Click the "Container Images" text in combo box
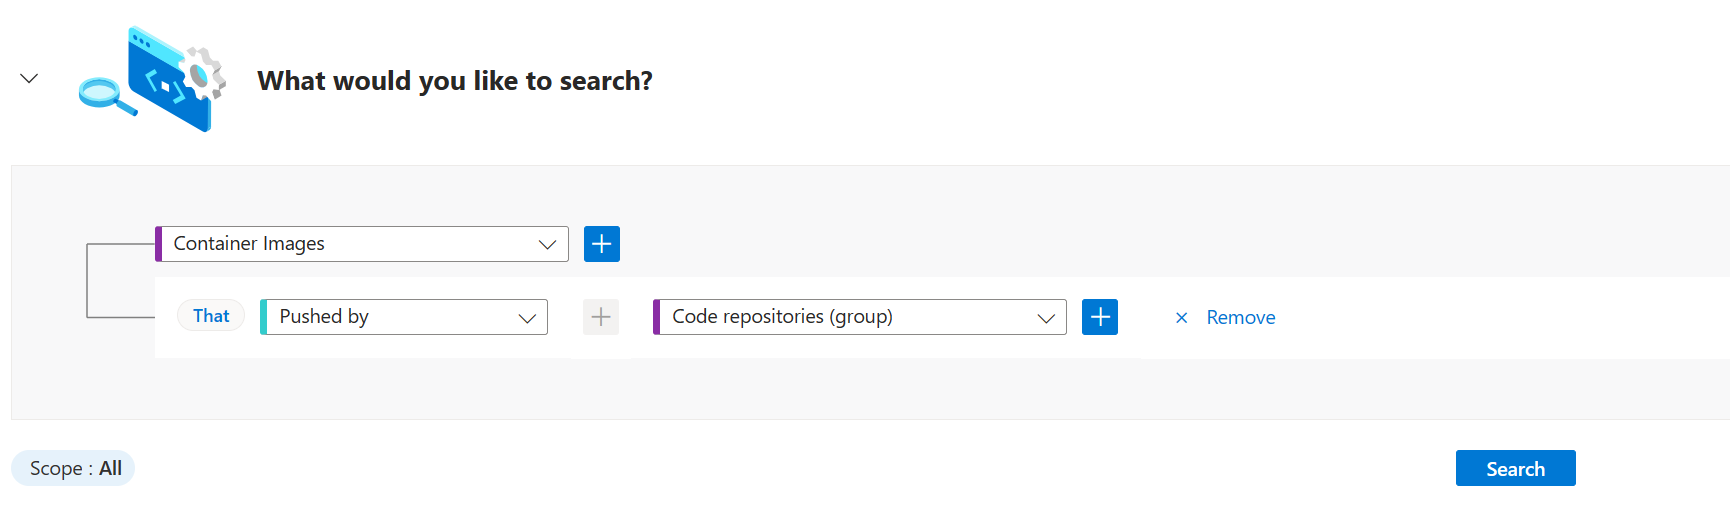The width and height of the screenshot is (1730, 526). pyautogui.click(x=249, y=244)
